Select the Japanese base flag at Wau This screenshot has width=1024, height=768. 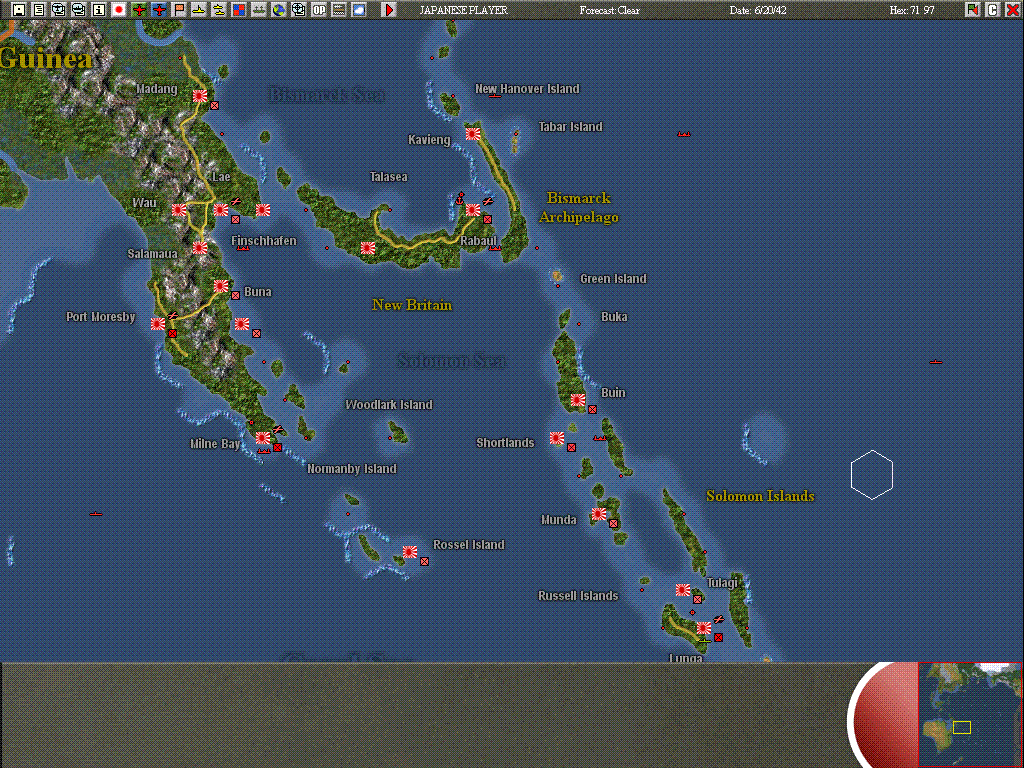[179, 210]
